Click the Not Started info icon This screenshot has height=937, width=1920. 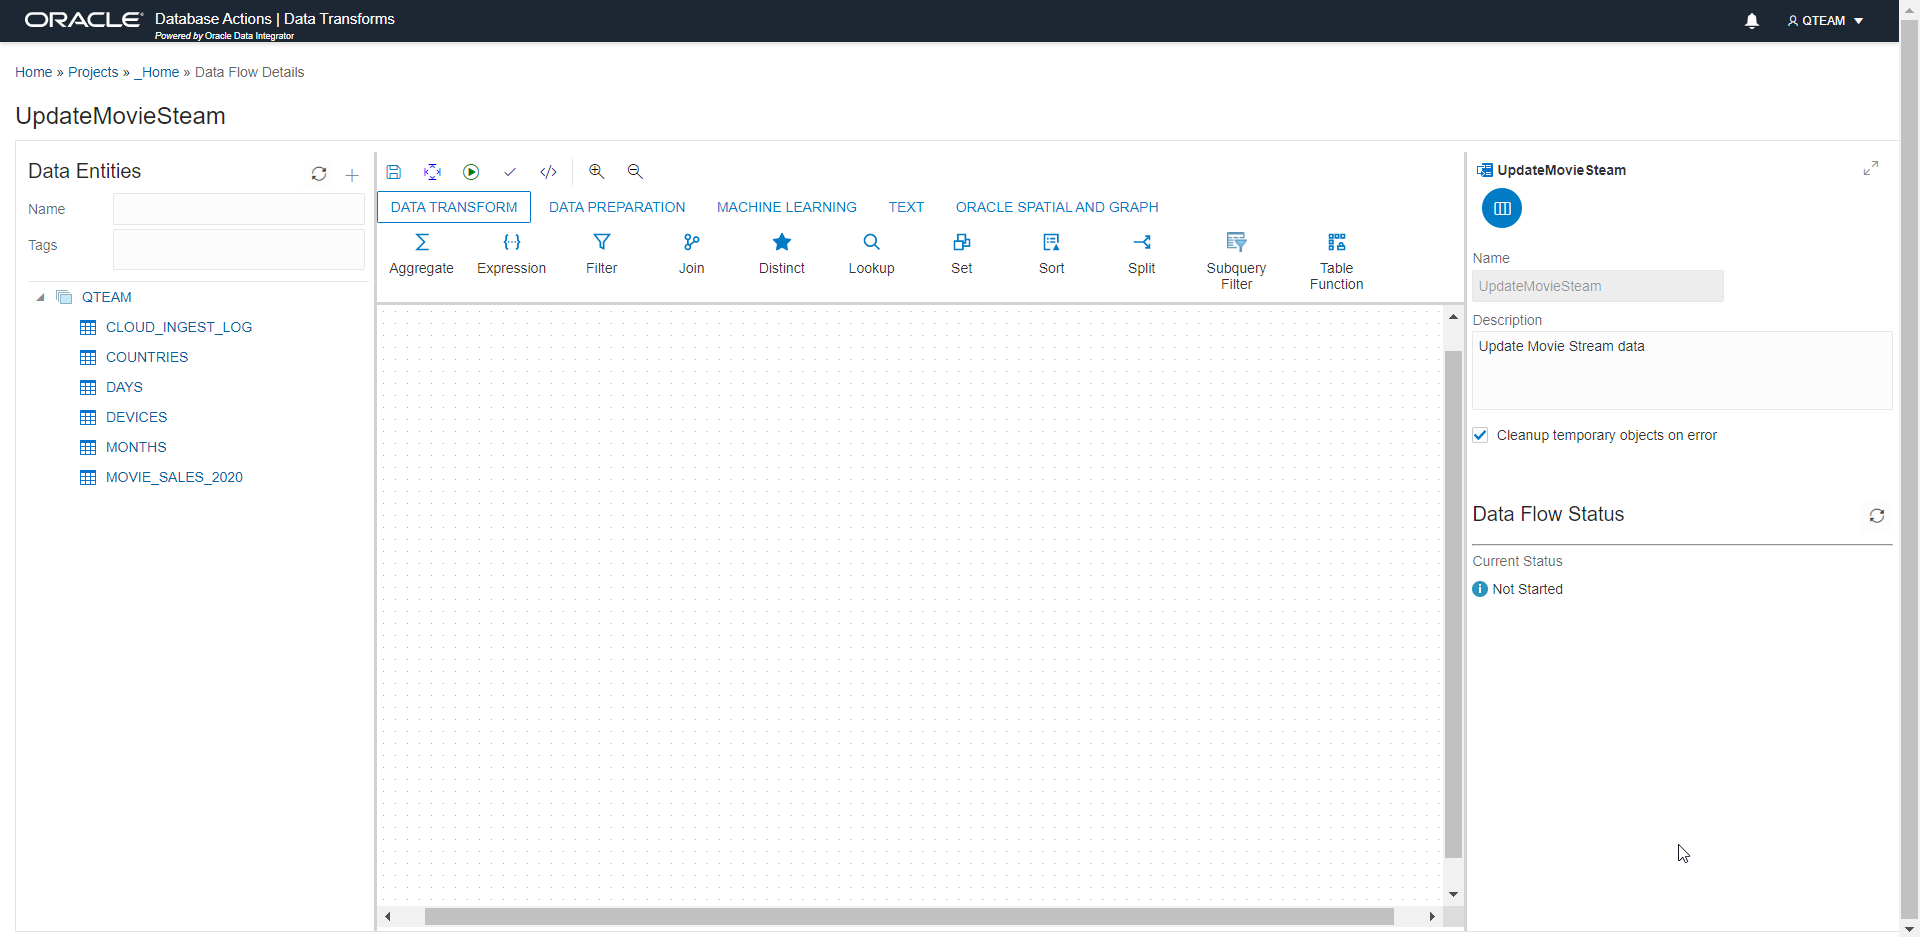(1481, 589)
